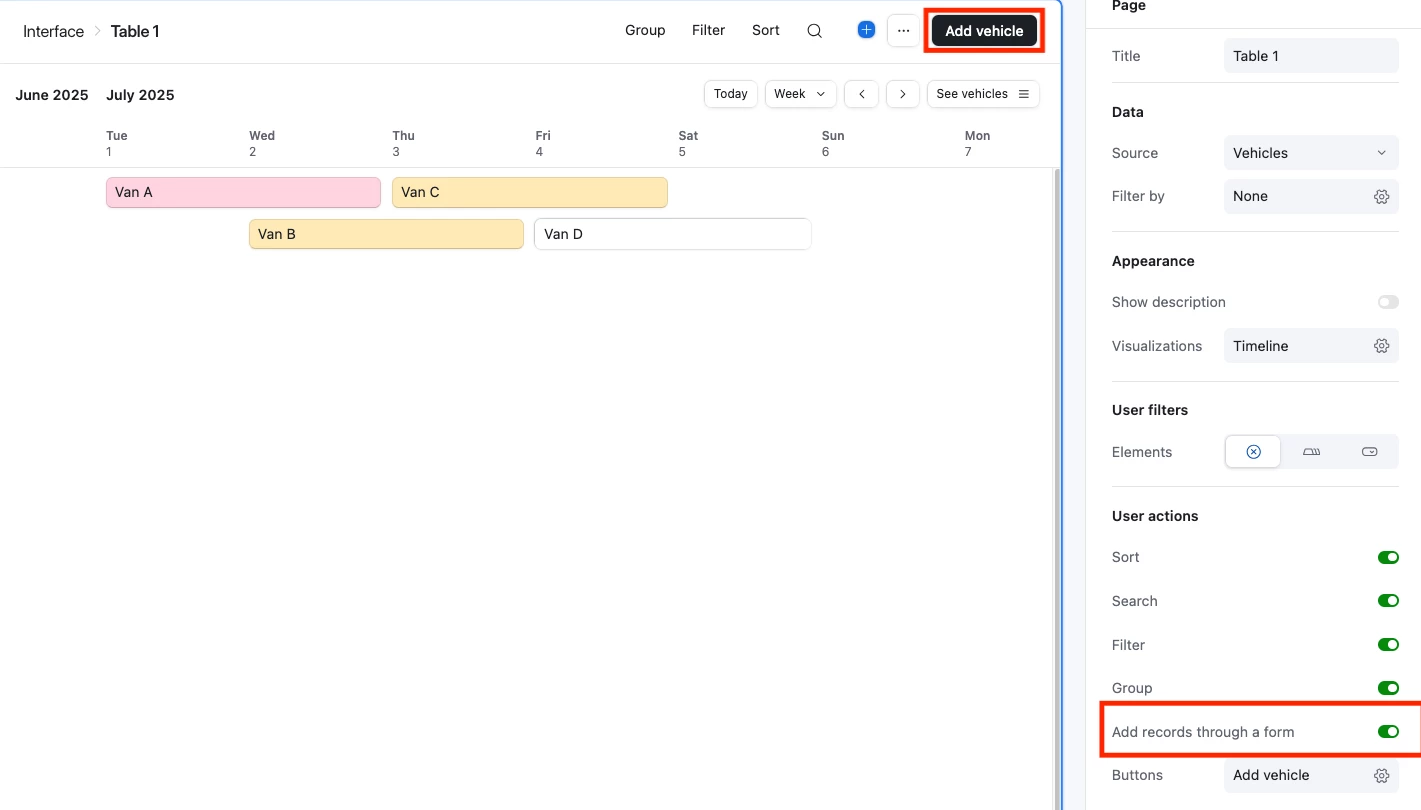Open Filter by gear settings icon
Screen dimensions: 1421x810
point(1381,197)
